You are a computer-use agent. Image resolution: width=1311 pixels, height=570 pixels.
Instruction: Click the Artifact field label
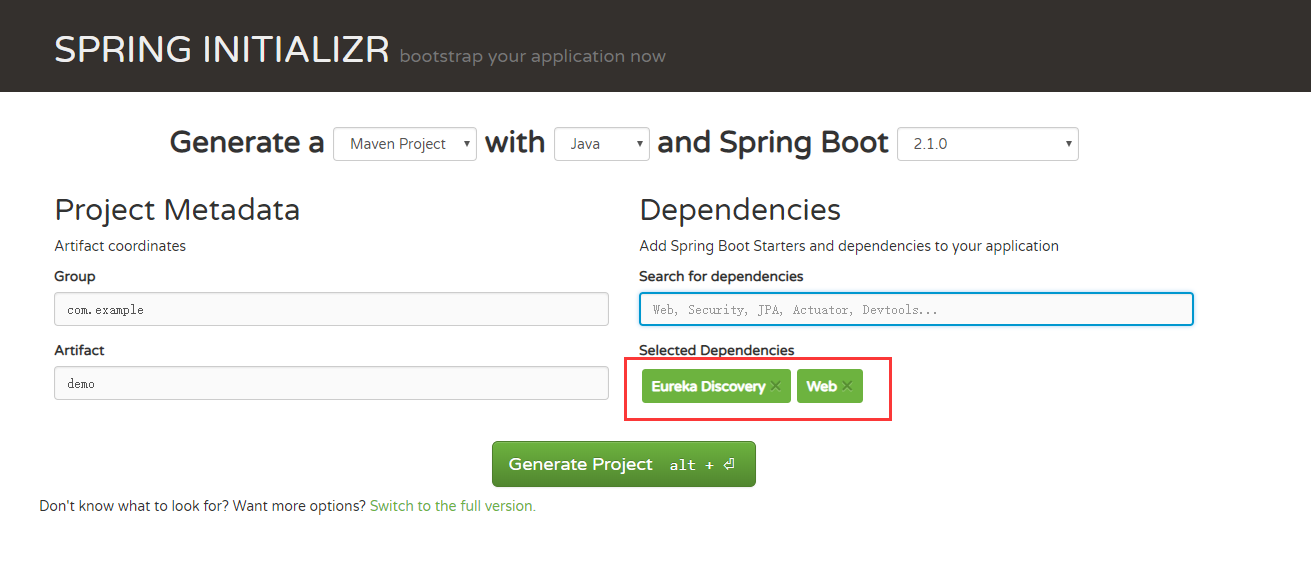click(79, 350)
